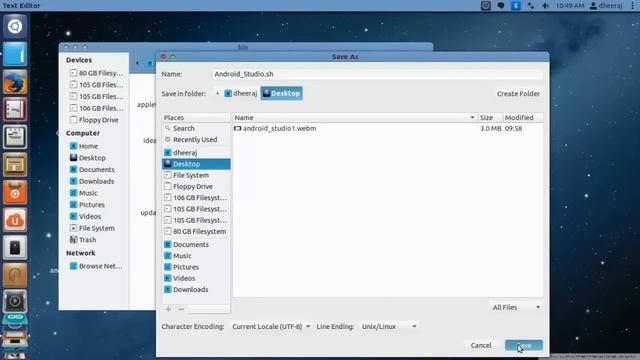Viewport: 640px width, 360px height.
Task: Select Pictures in dialog Places list
Action: coord(196,267)
